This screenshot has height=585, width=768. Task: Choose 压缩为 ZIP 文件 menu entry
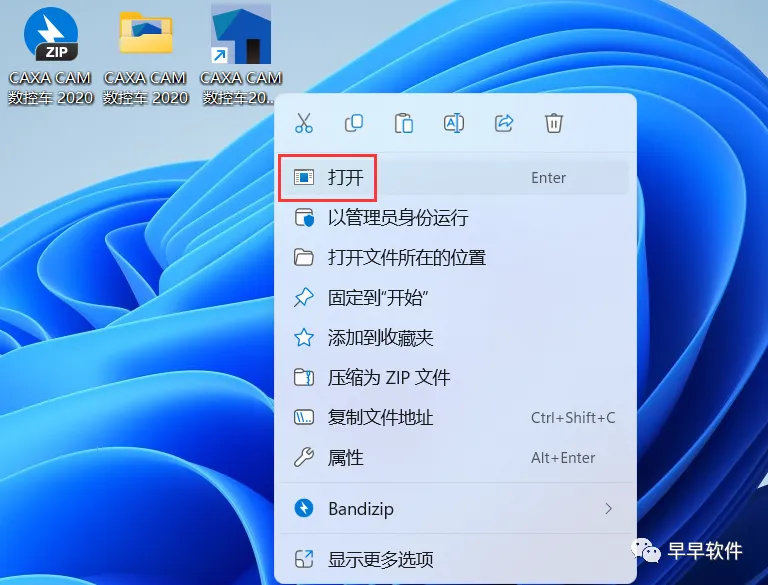tap(455, 378)
